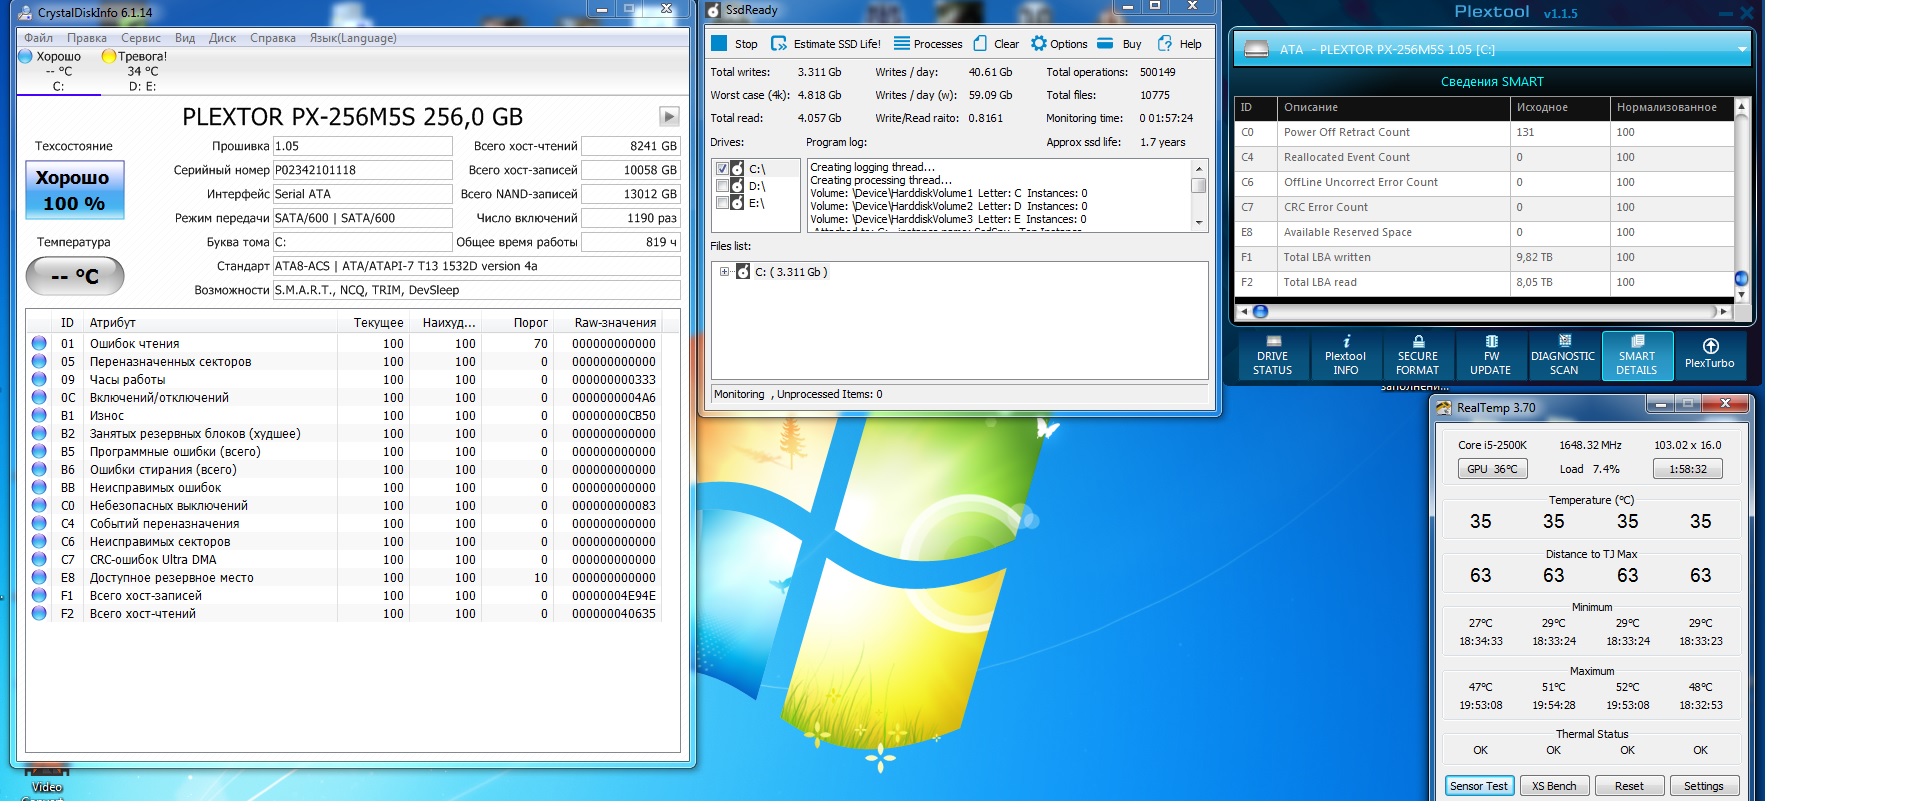Open Сервис menu in CrystalDiskInfo

(141, 38)
